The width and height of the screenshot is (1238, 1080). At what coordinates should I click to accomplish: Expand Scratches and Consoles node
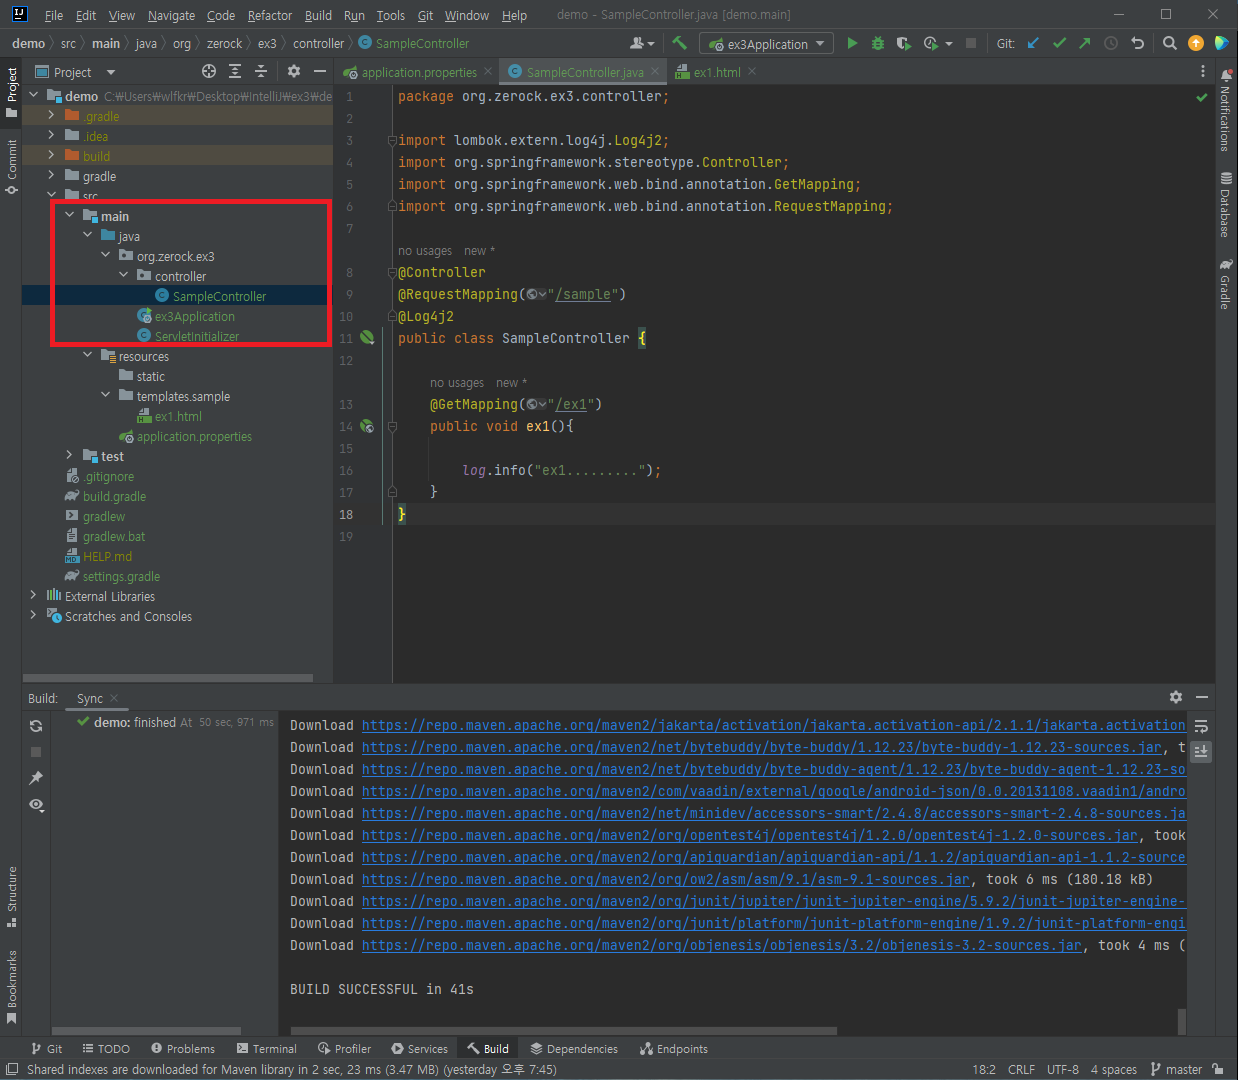33,616
